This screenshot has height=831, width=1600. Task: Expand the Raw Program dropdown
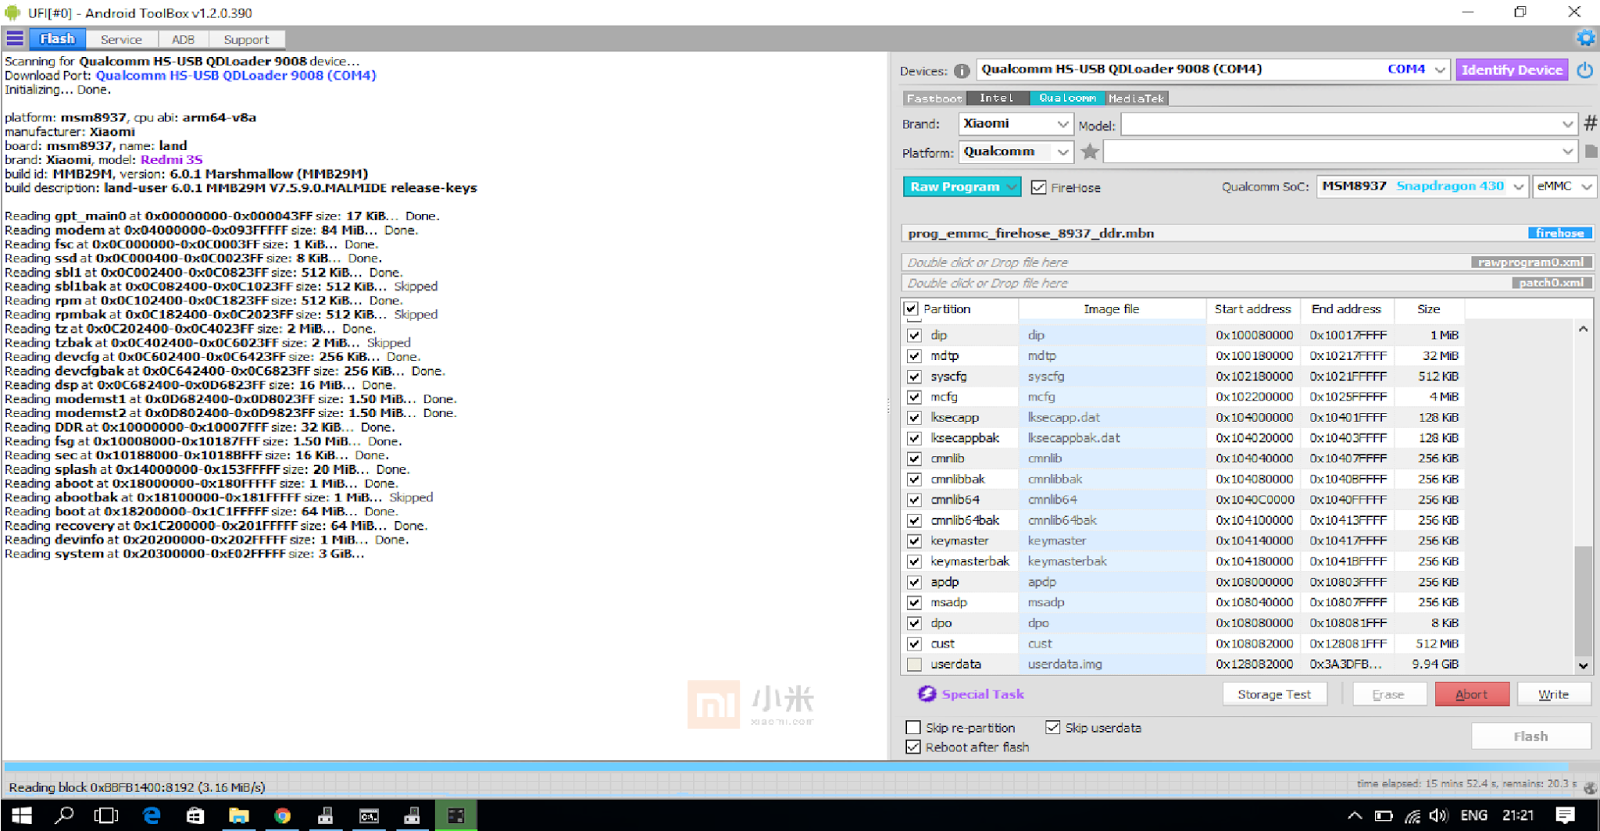click(x=1012, y=187)
